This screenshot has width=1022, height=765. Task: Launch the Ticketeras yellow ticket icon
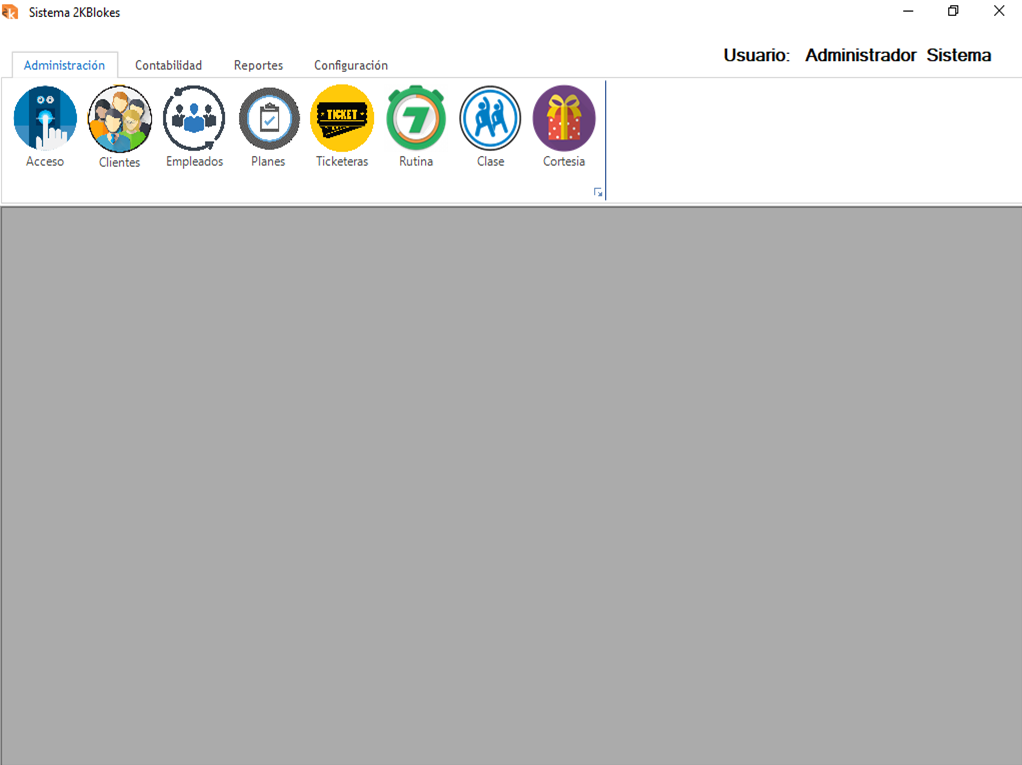[342, 119]
